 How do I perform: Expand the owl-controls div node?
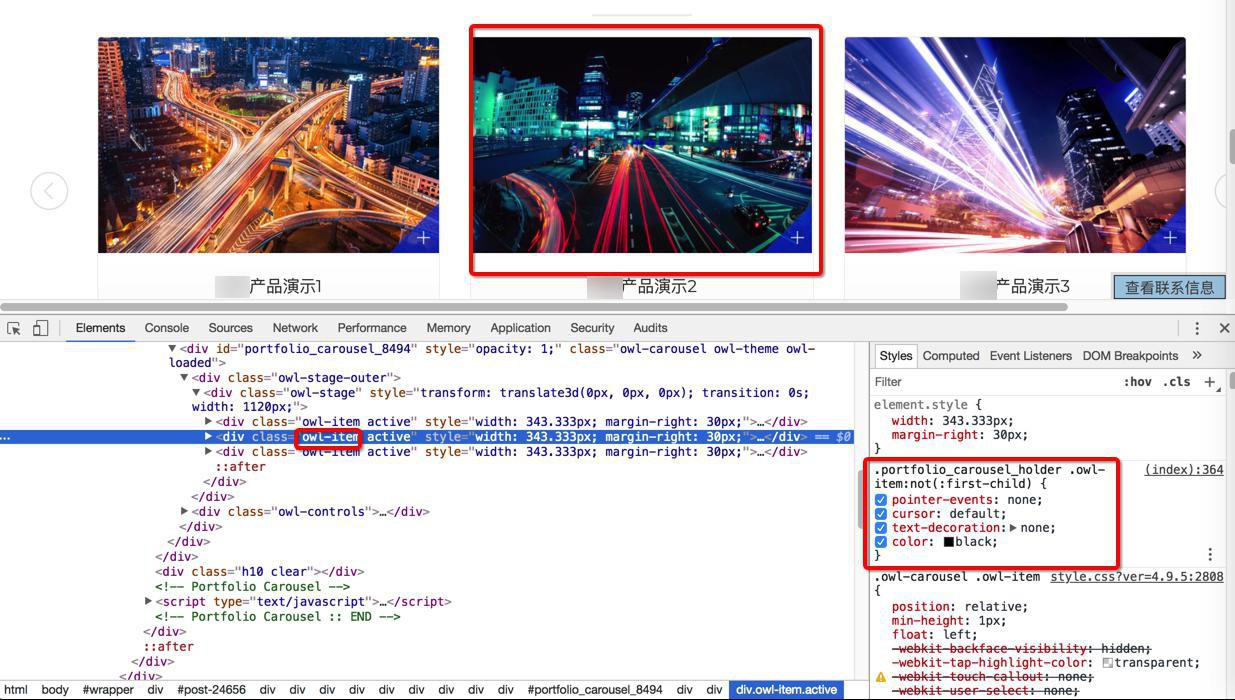184,512
